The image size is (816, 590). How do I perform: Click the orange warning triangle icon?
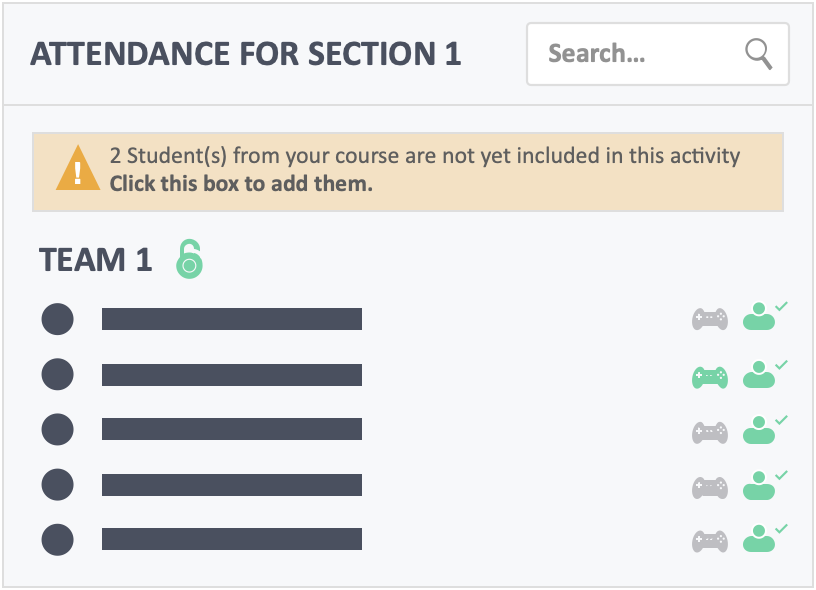pyautogui.click(x=78, y=168)
